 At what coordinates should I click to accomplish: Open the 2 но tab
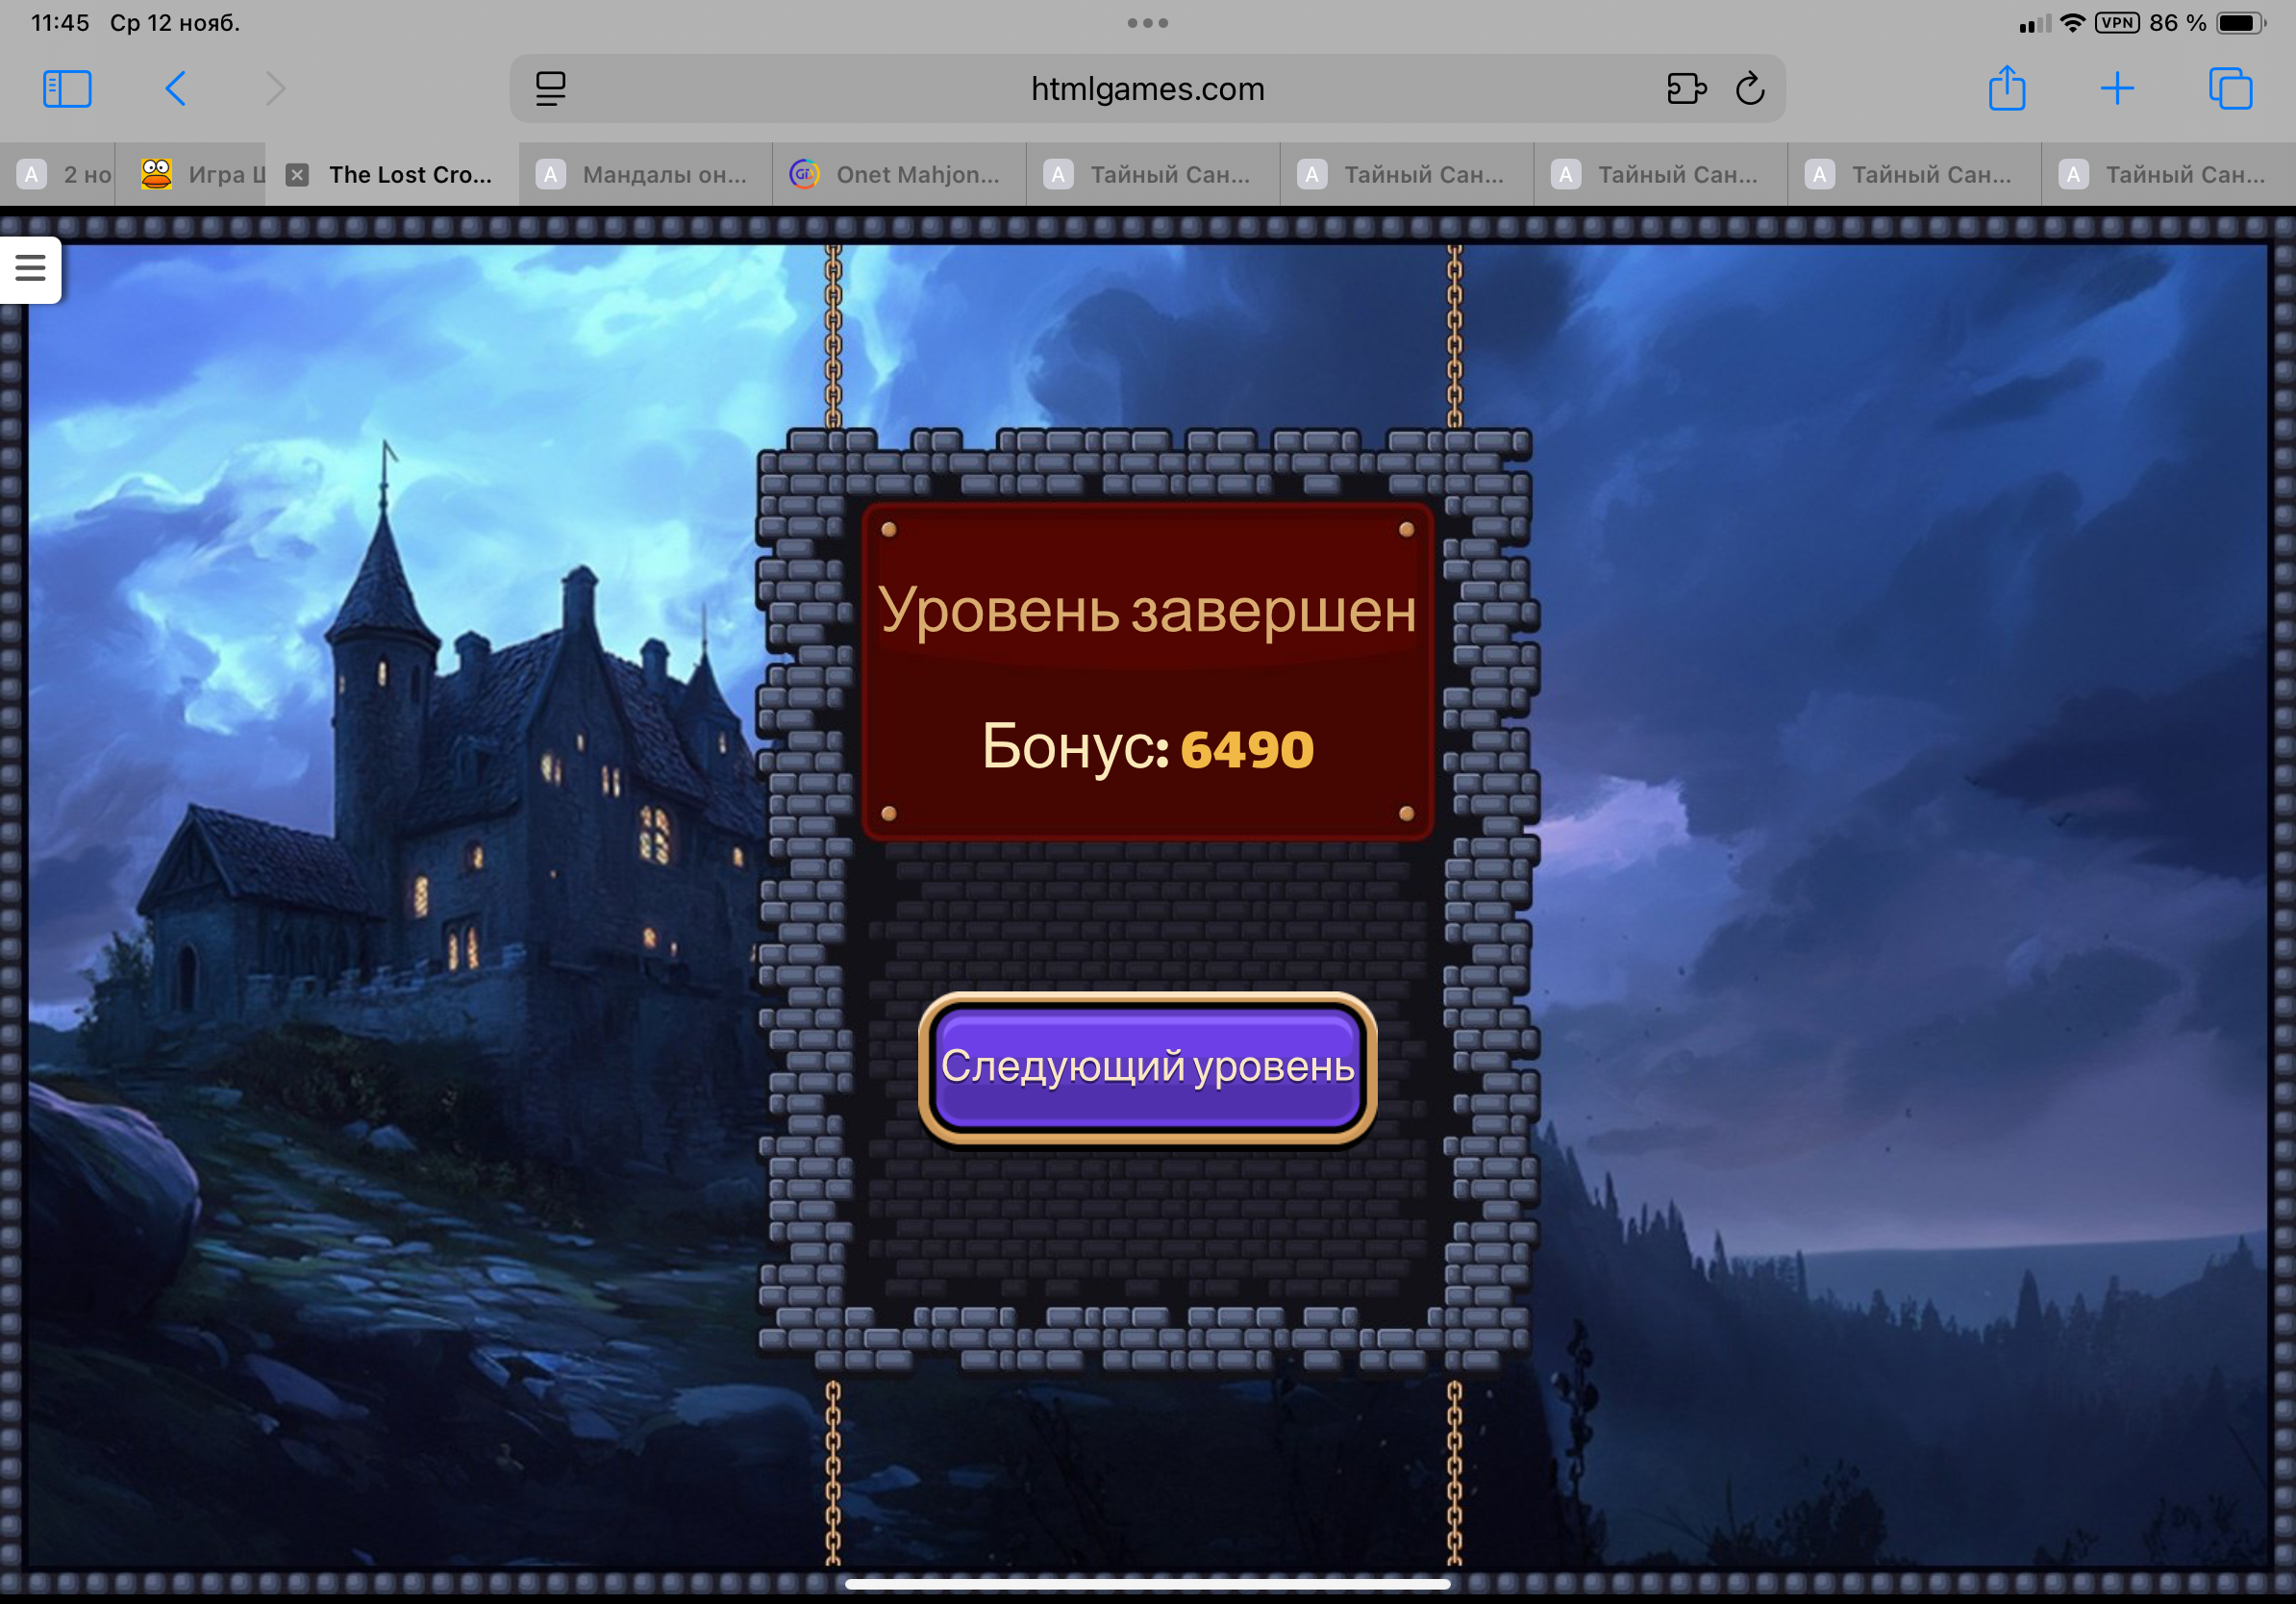(x=65, y=175)
